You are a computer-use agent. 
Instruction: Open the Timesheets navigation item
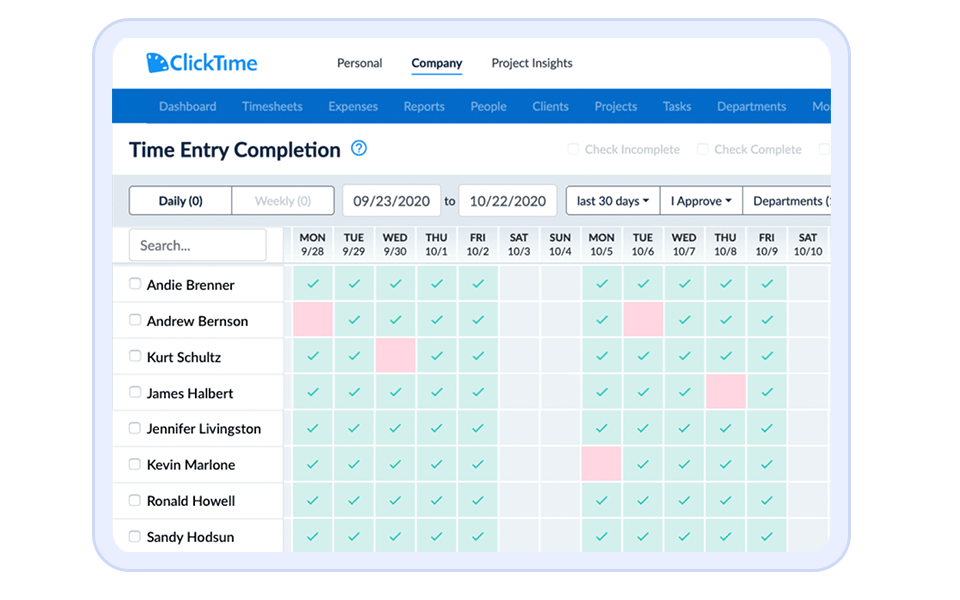(x=272, y=106)
